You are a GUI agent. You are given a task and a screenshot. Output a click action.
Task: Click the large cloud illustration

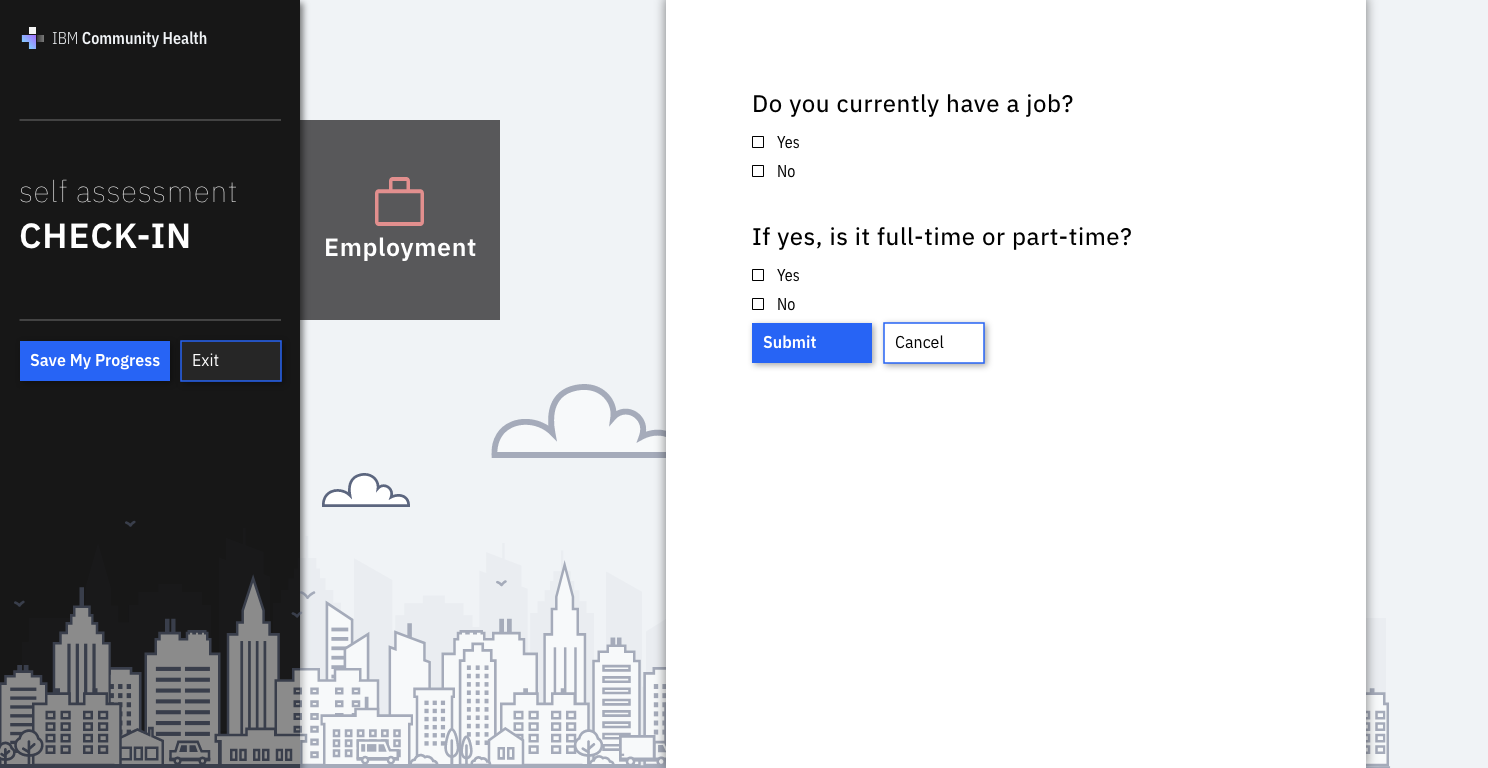click(x=580, y=425)
